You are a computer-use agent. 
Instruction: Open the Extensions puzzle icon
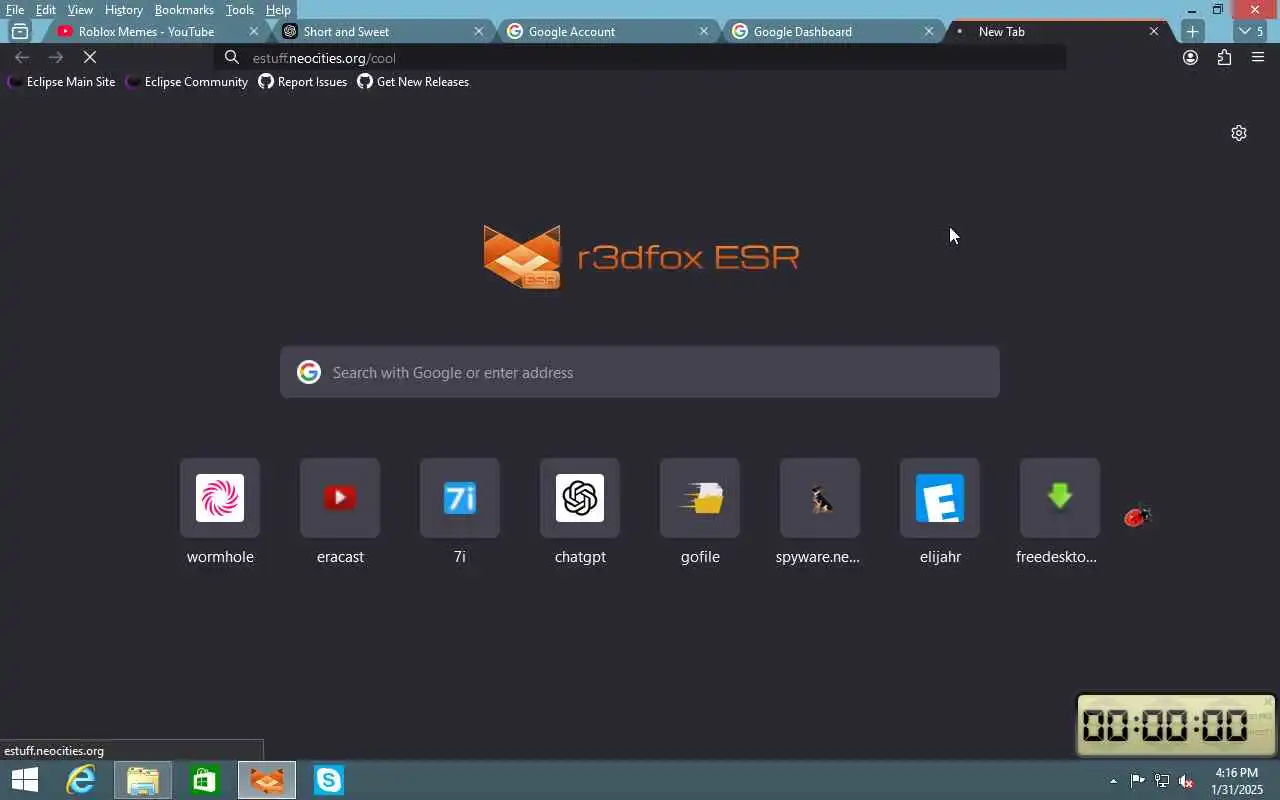[x=1224, y=58]
